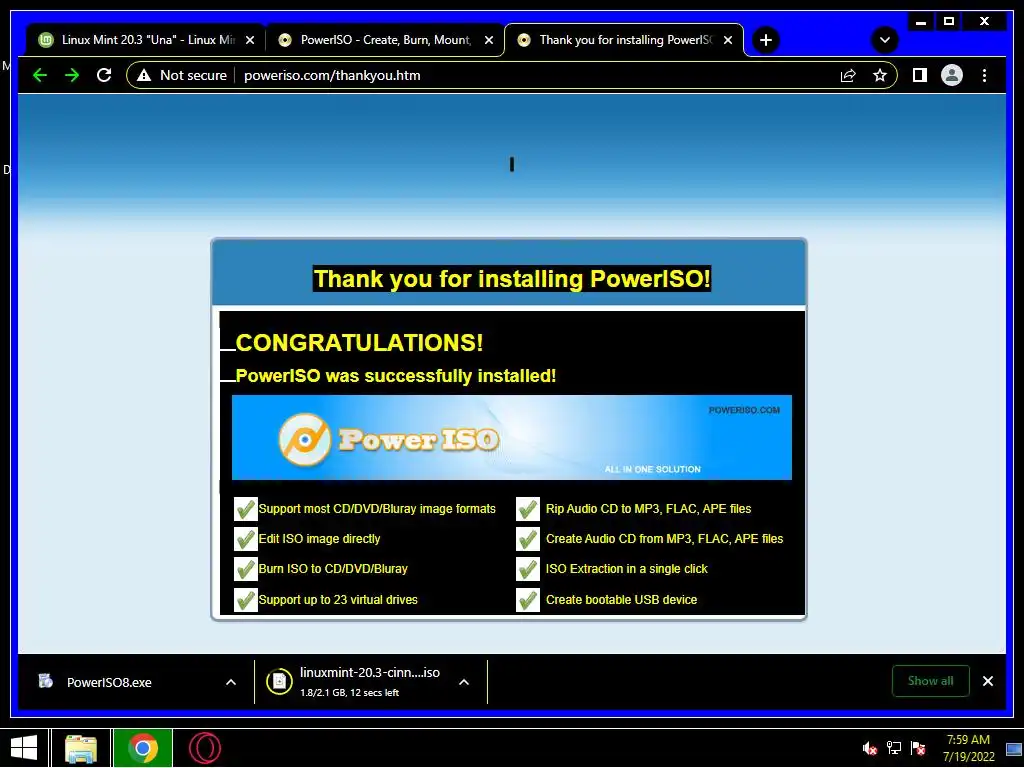Expand options for PowerISO8.exe download
1024x768 pixels.
tap(231, 682)
